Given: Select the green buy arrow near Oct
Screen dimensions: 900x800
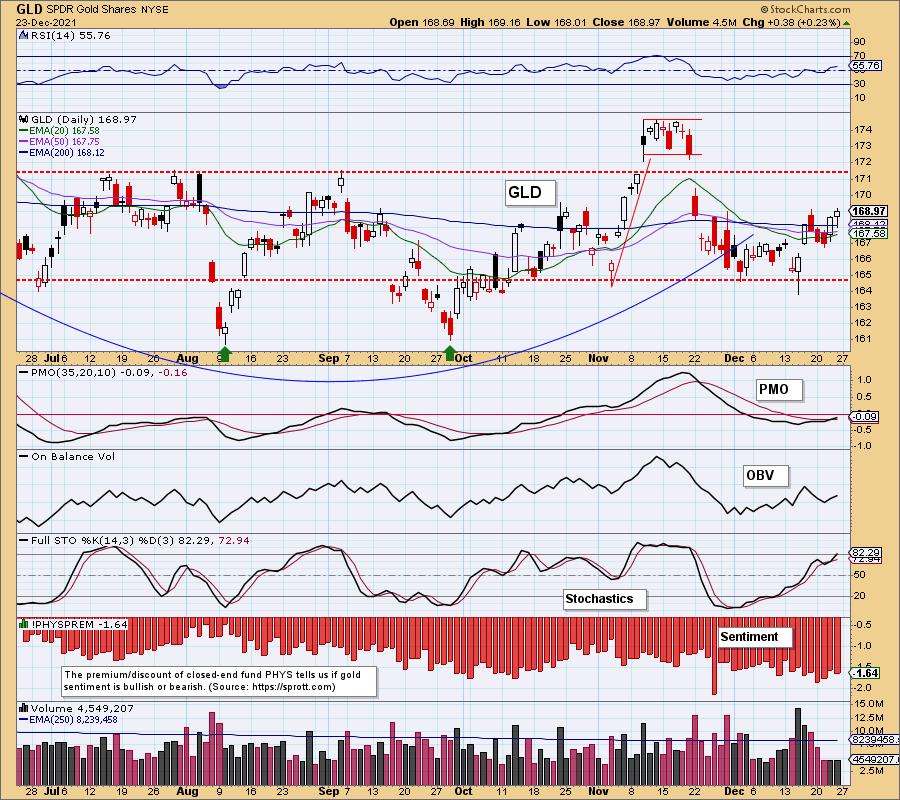Looking at the screenshot, I should [450, 354].
